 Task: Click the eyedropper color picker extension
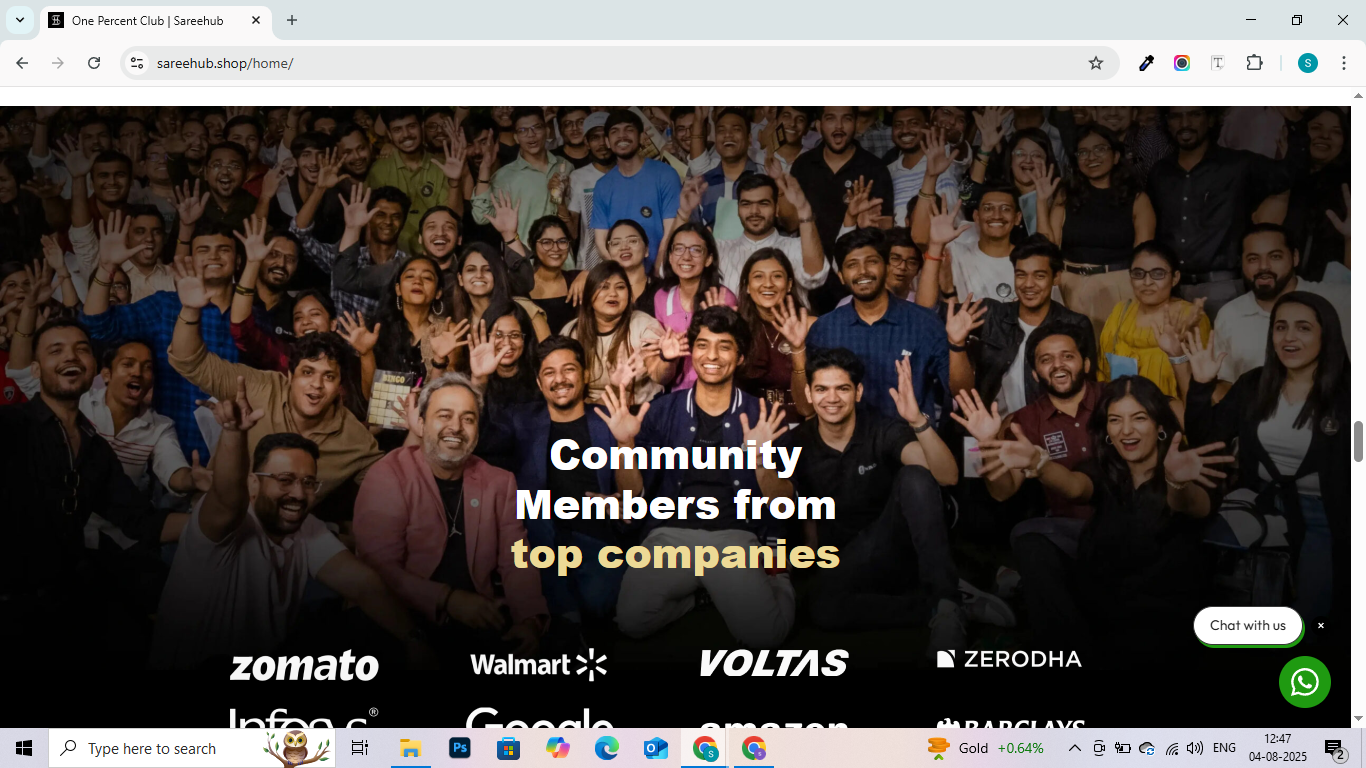coord(1147,63)
